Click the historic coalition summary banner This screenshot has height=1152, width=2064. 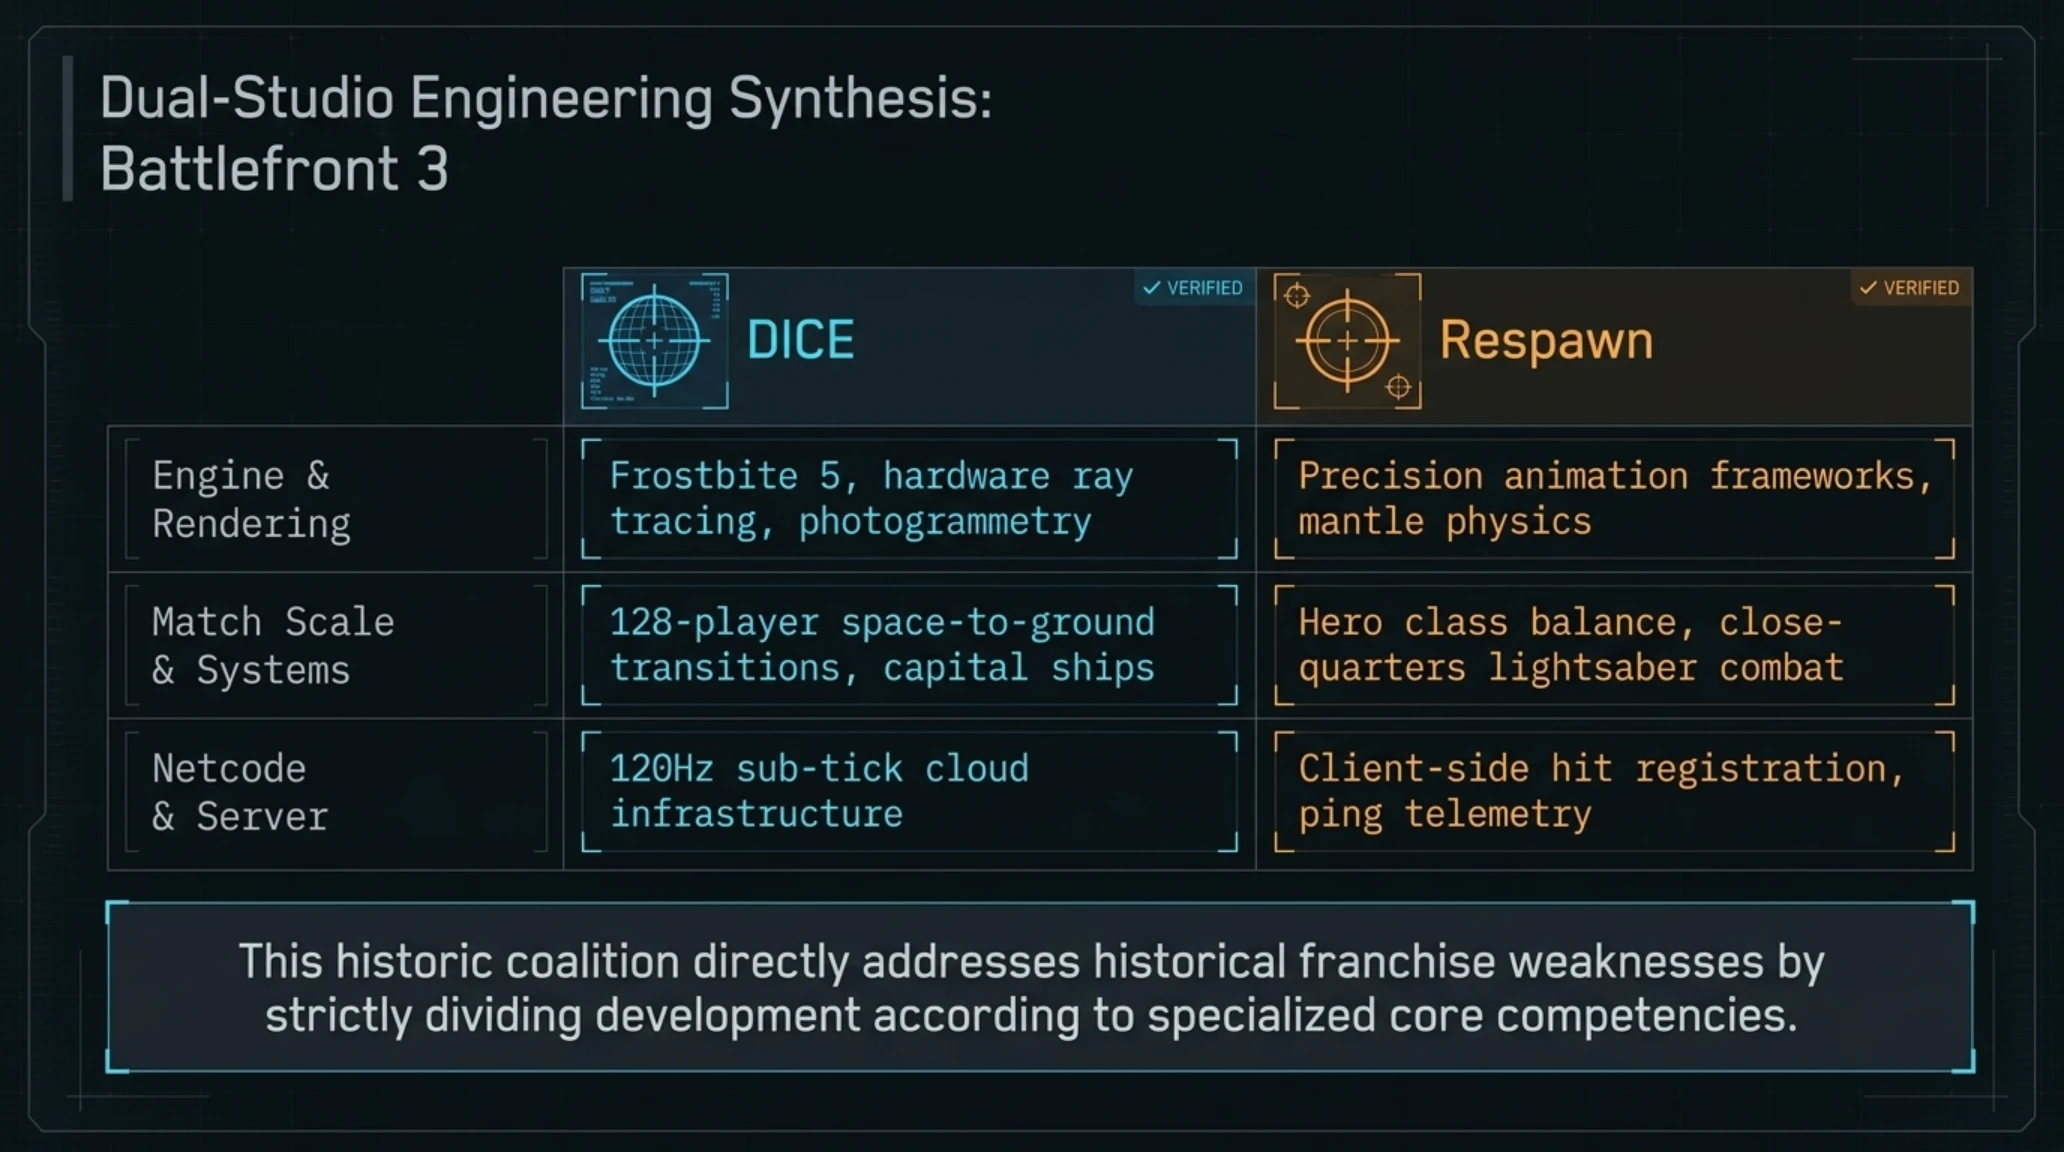[1040, 987]
